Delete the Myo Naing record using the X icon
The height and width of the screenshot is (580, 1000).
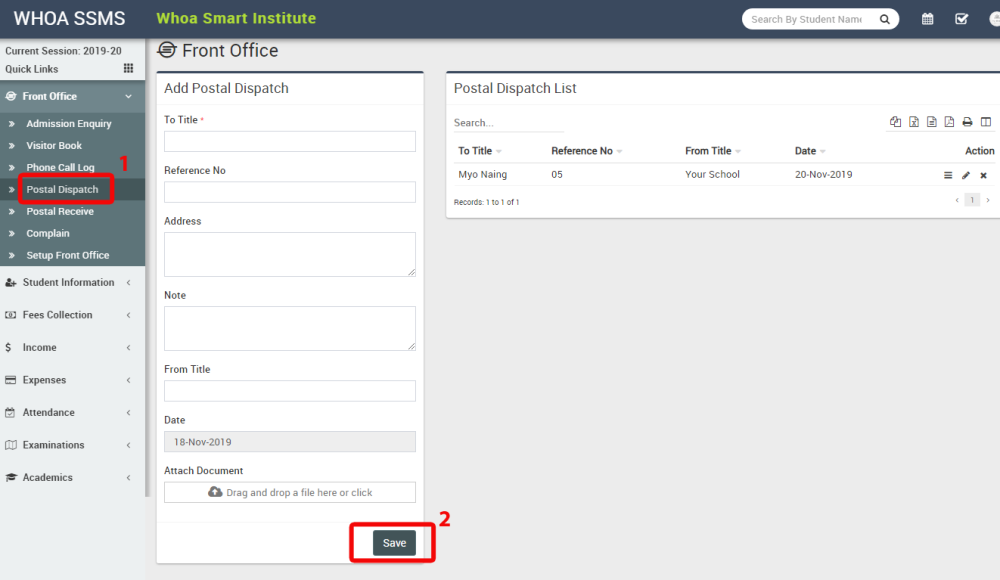(x=982, y=175)
